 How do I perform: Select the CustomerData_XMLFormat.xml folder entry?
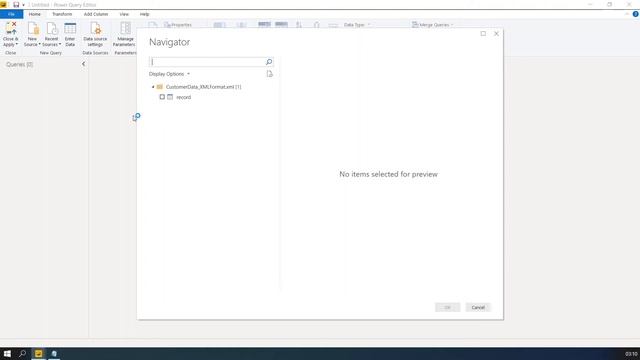tap(203, 87)
